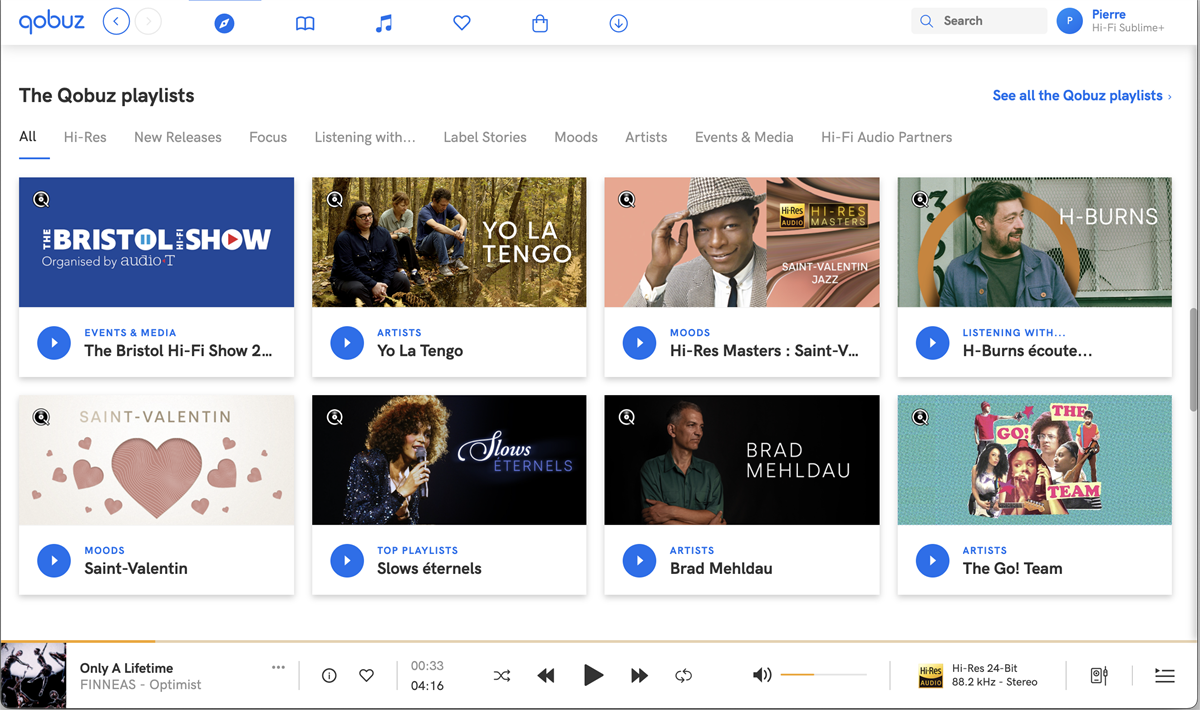Toggle repeat mode

pyautogui.click(x=683, y=676)
